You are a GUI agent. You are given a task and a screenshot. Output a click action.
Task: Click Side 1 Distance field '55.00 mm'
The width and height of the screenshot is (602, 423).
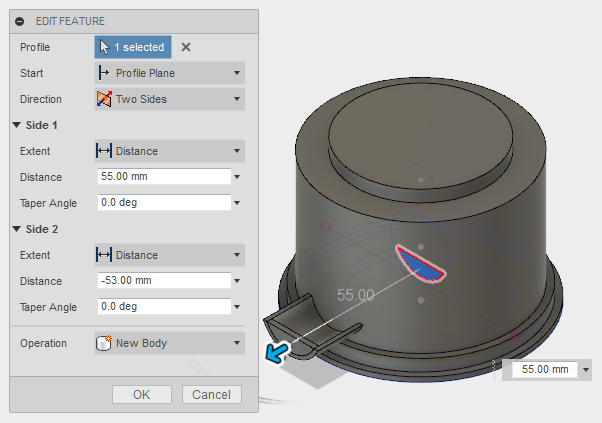pos(164,177)
